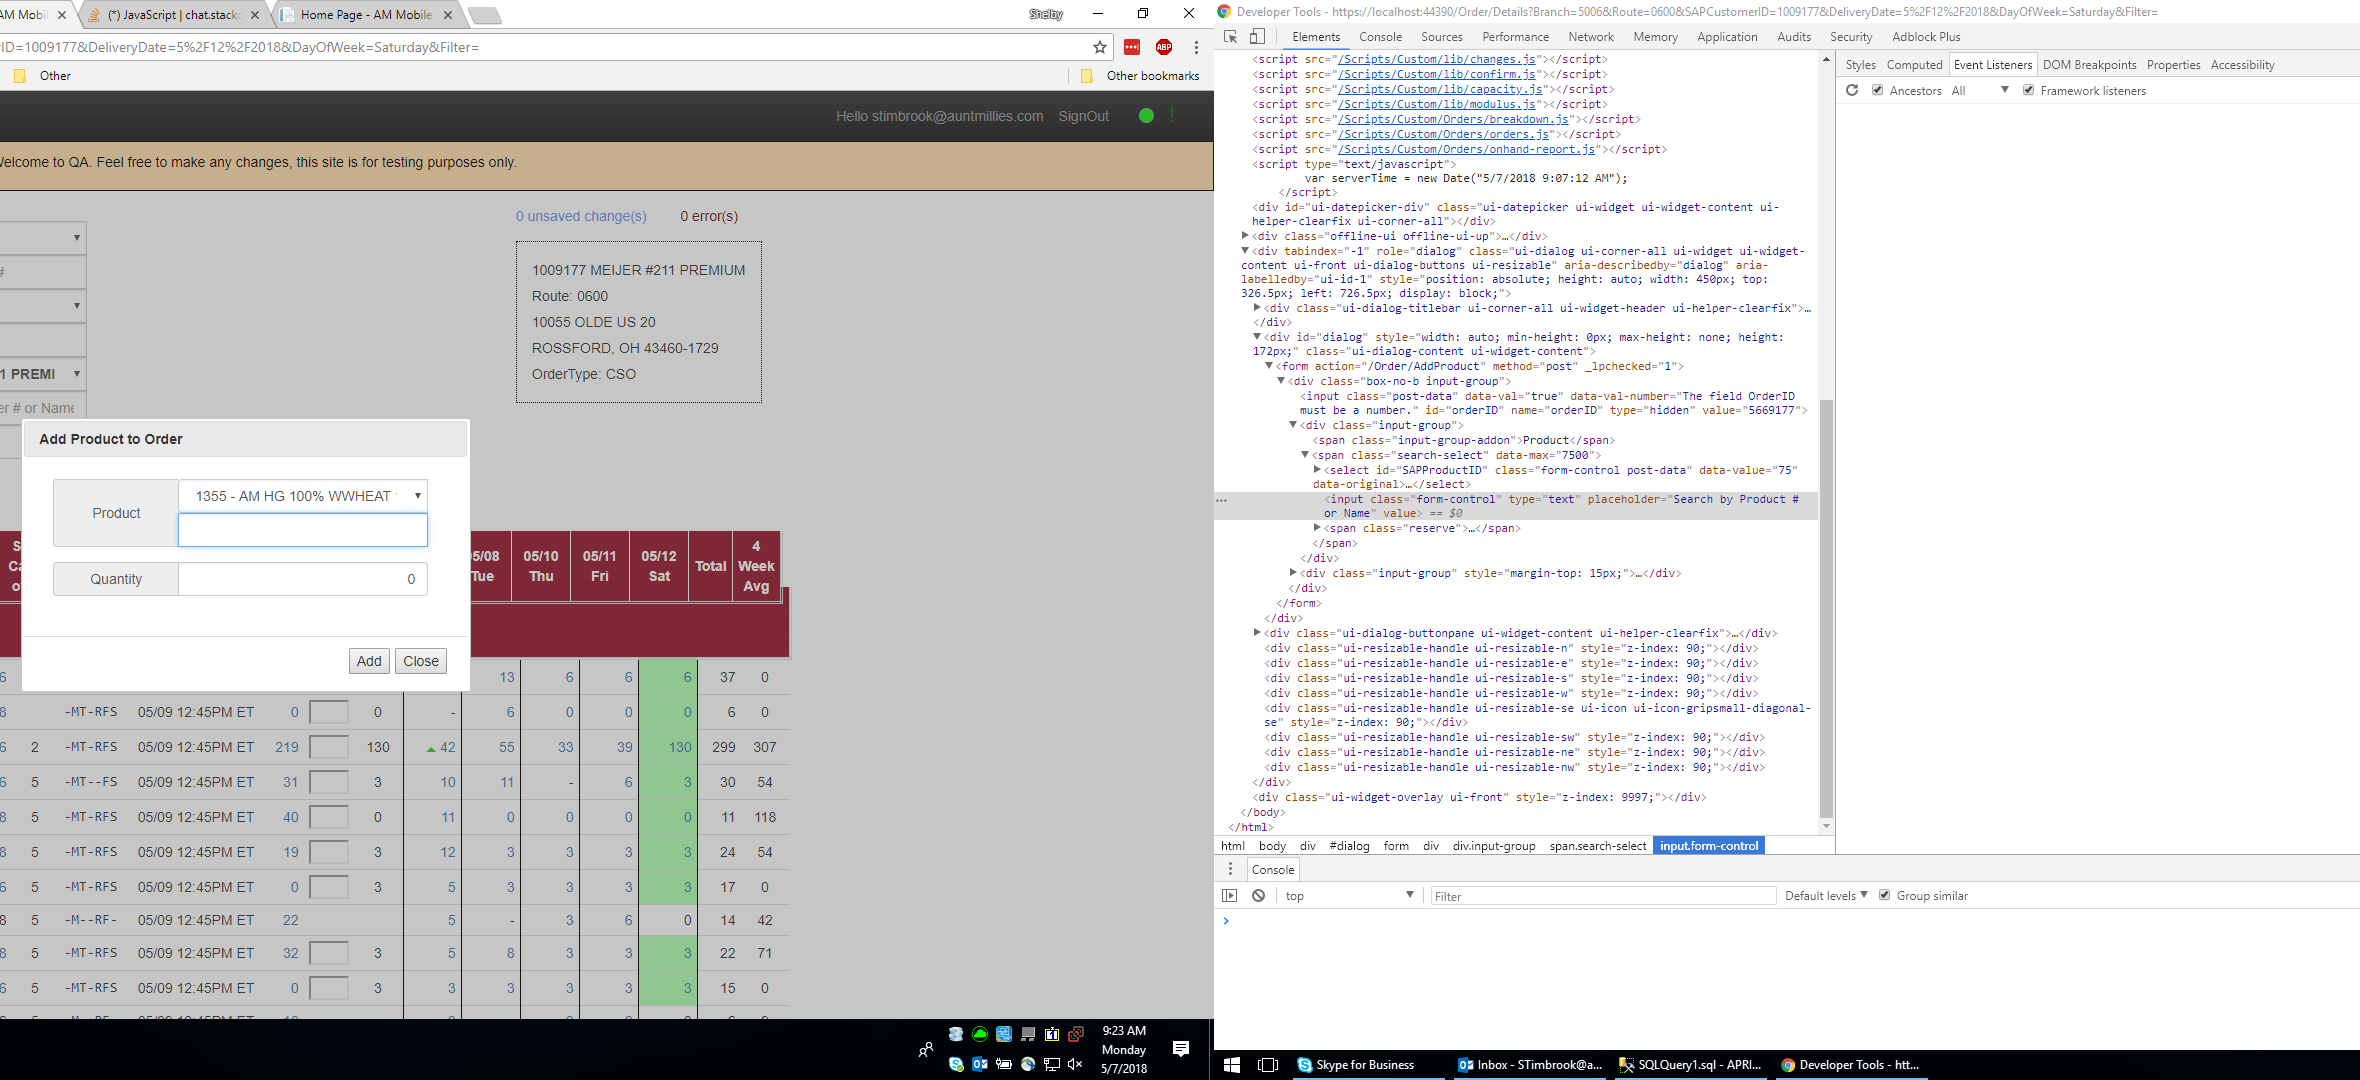This screenshot has width=2360, height=1080.
Task: Open the breakdown.js script link
Action: (1454, 119)
